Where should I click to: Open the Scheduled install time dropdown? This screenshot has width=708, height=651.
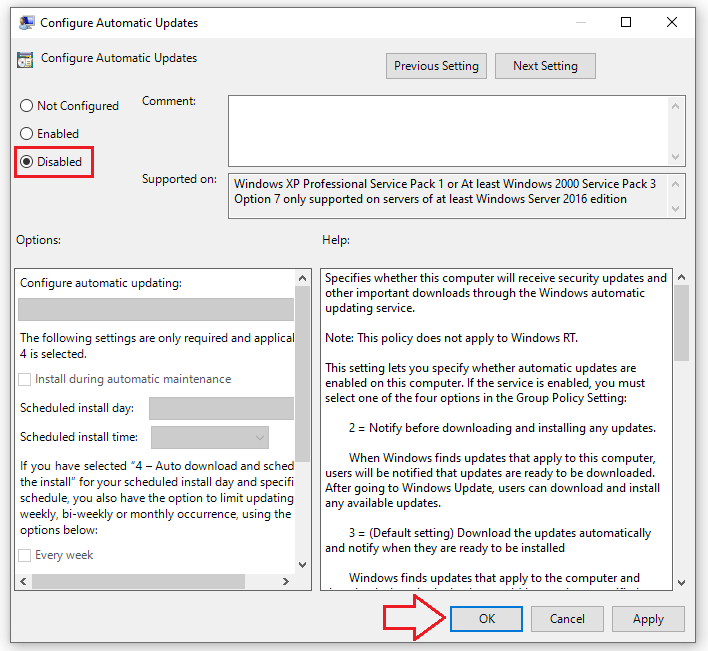tap(210, 437)
